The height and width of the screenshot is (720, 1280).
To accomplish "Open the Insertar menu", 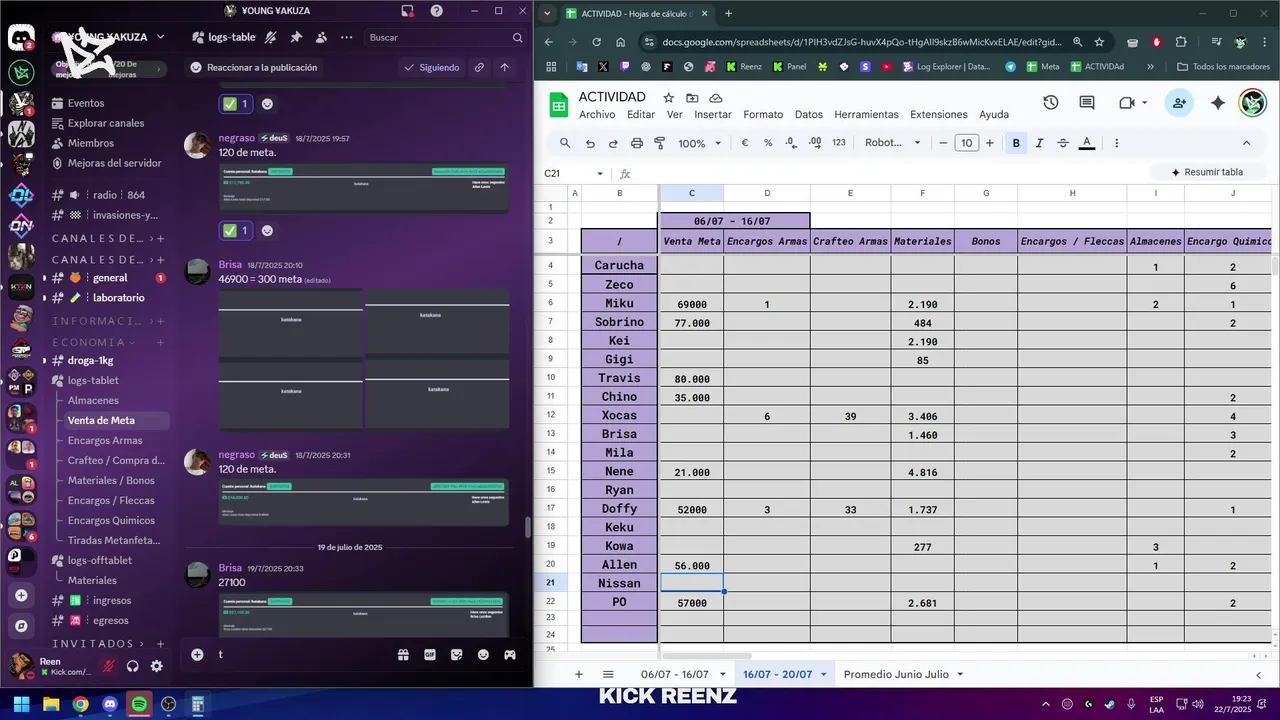I will (x=713, y=115).
